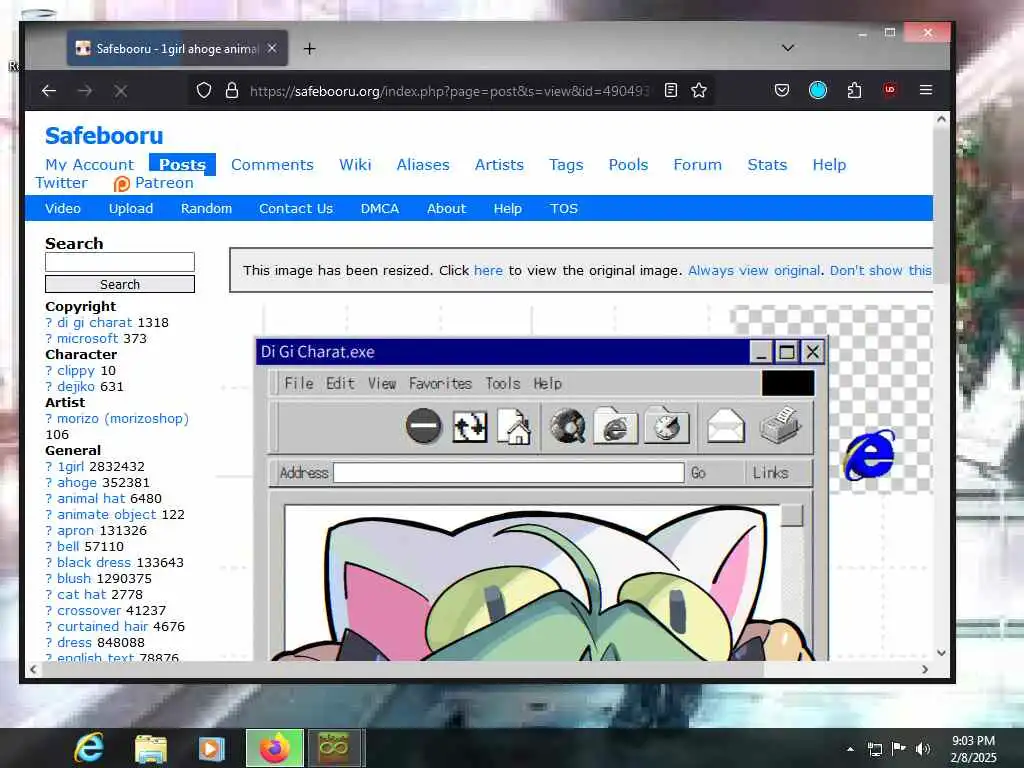The width and height of the screenshot is (1024, 768).
Task: Open the curtained hair tag link
Action: pos(103,626)
